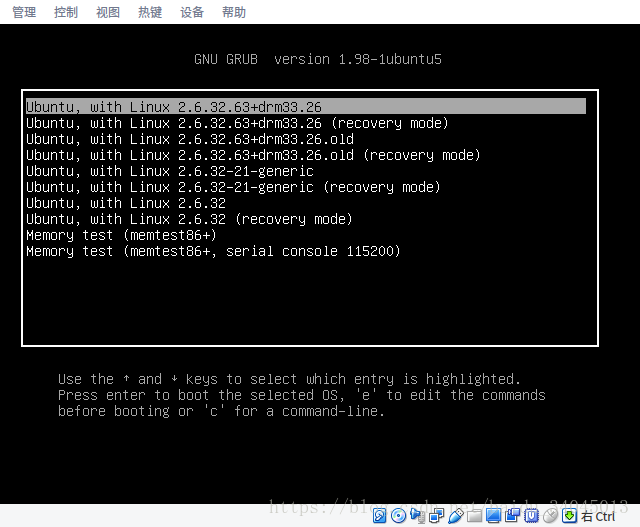Click the mouse integration icon
640x527 pixels.
pyautogui.click(x=550, y=516)
